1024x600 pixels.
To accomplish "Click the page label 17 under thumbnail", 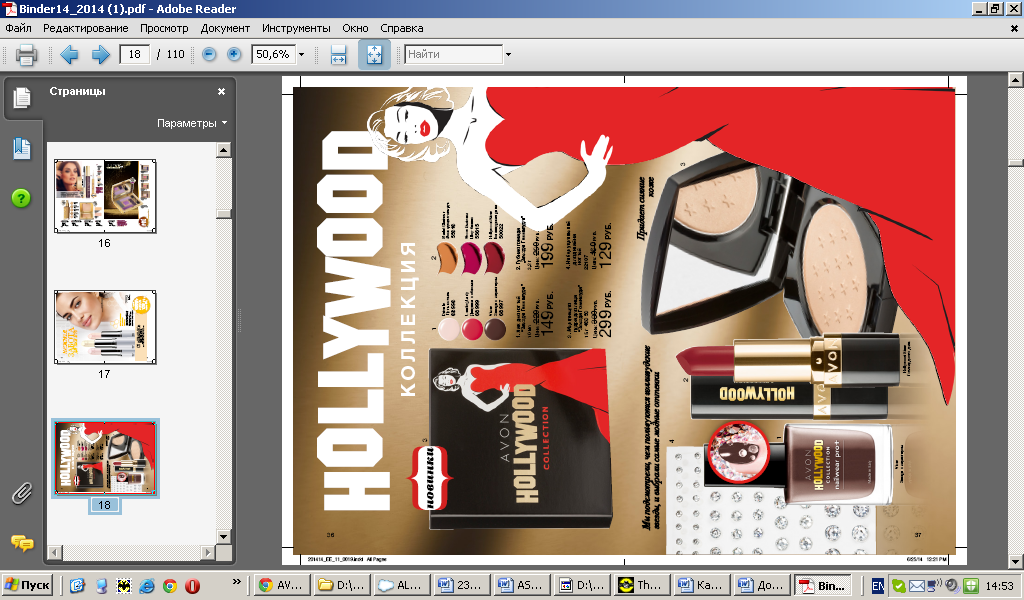I will (104, 374).
